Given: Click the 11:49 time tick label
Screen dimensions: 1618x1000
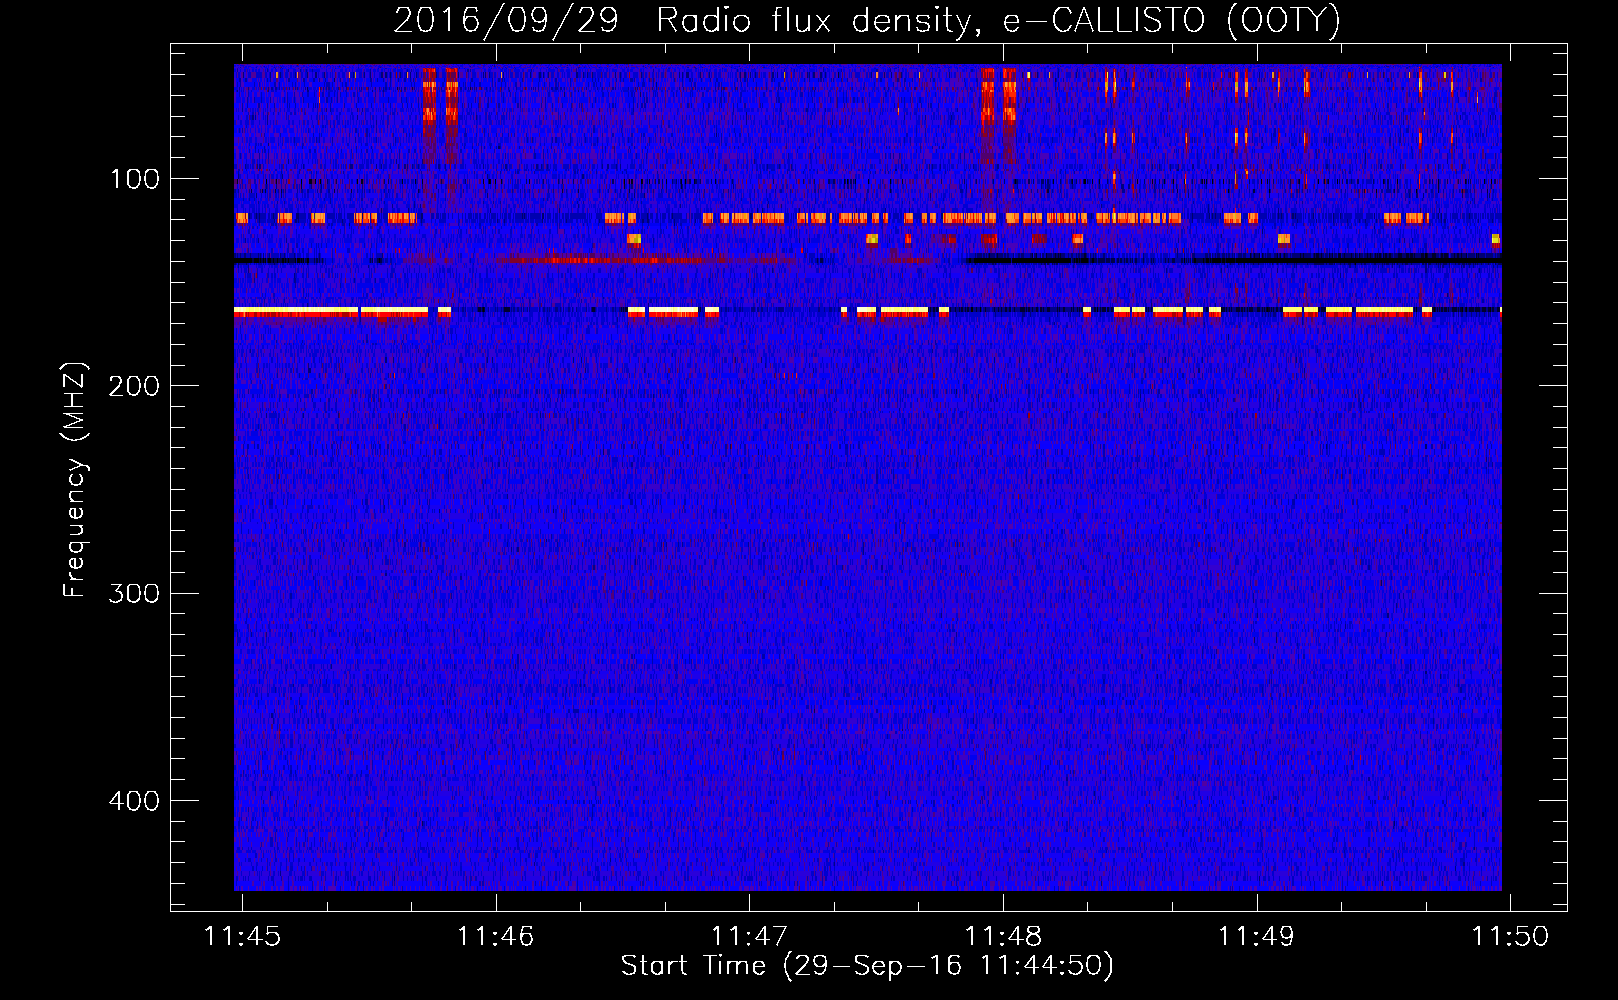Looking at the screenshot, I should 1256,937.
